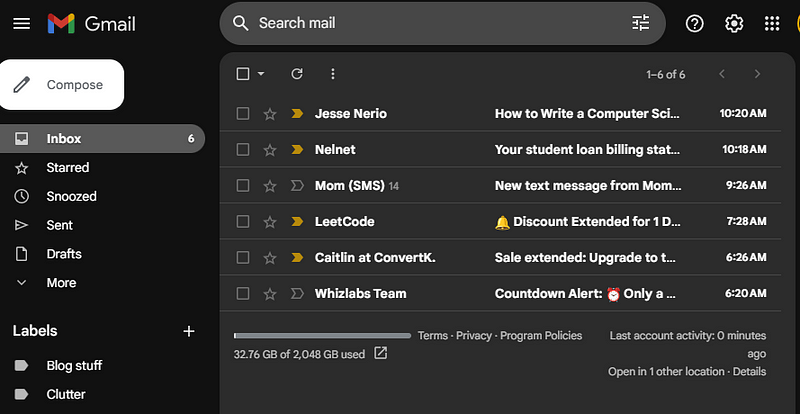Open the Support help icon

[694, 23]
